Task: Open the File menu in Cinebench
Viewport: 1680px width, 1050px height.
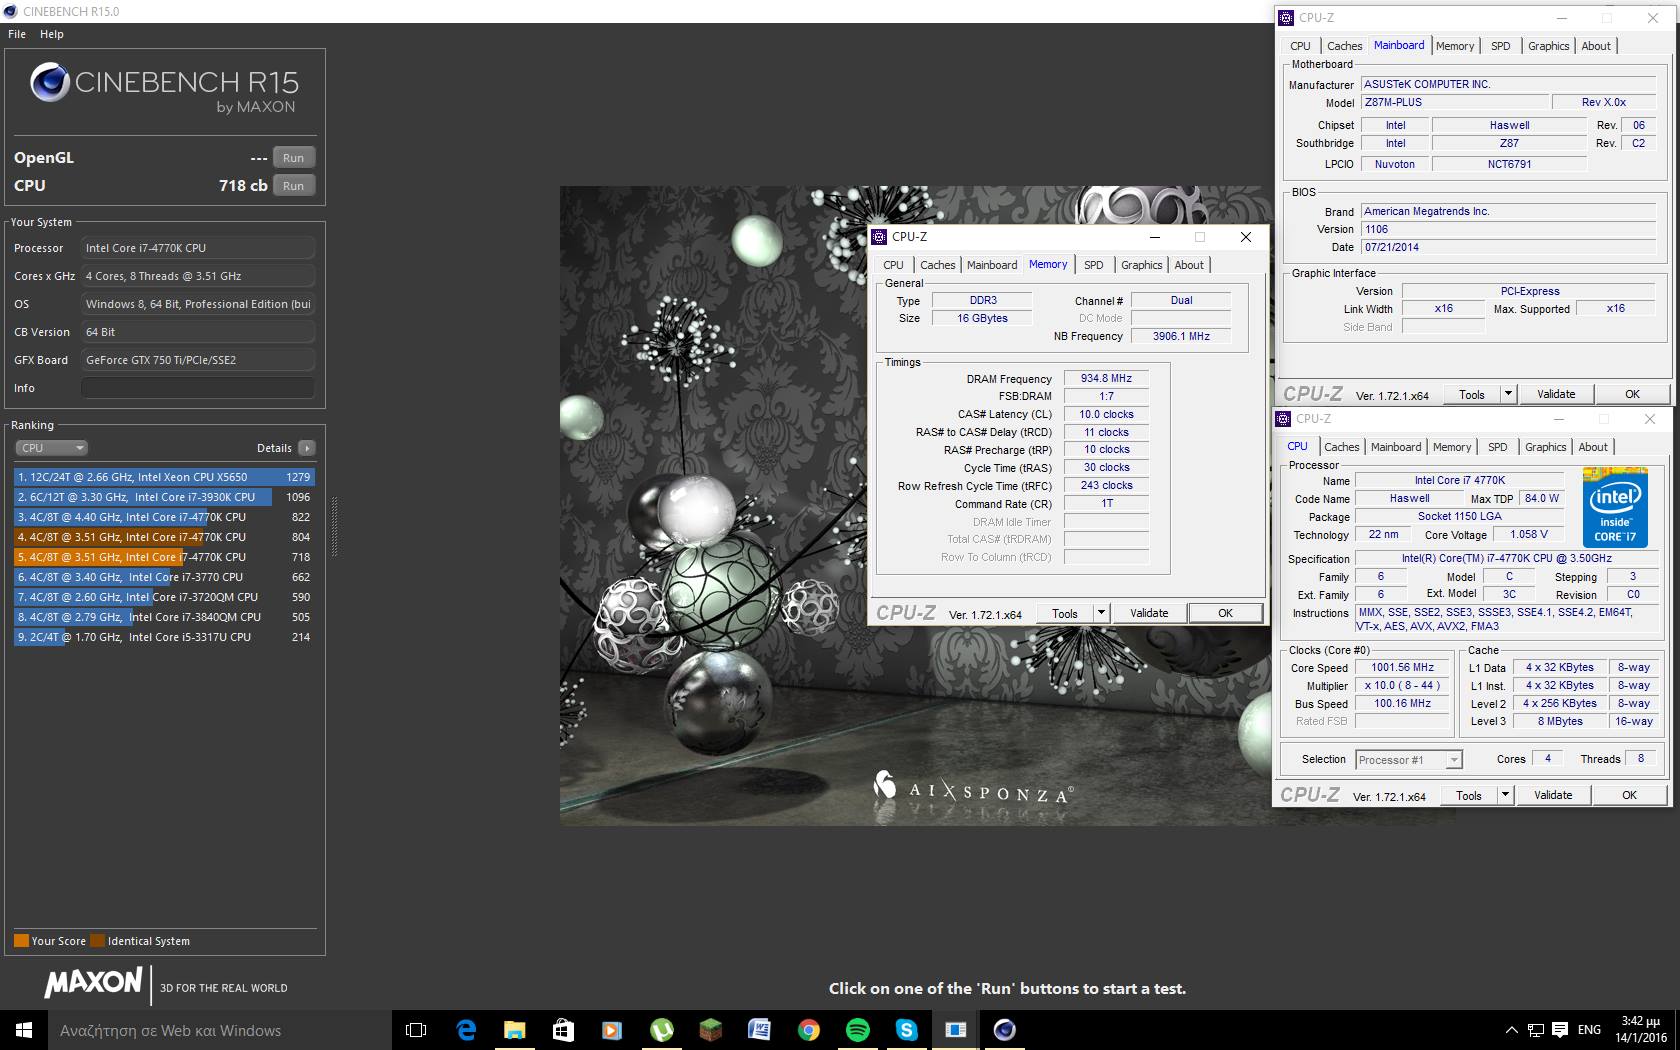Action: [x=17, y=34]
